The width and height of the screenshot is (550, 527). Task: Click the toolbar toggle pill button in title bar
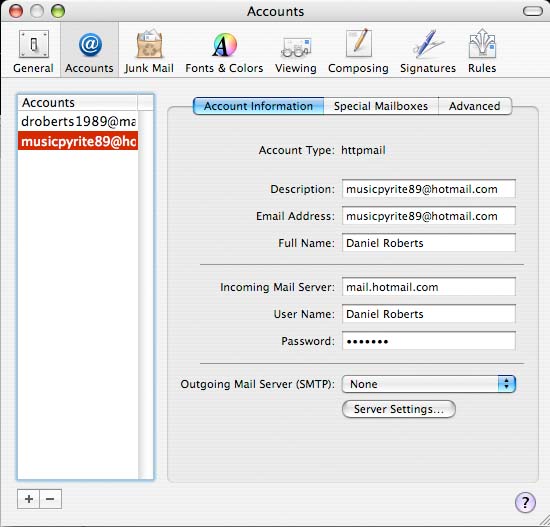[533, 11]
